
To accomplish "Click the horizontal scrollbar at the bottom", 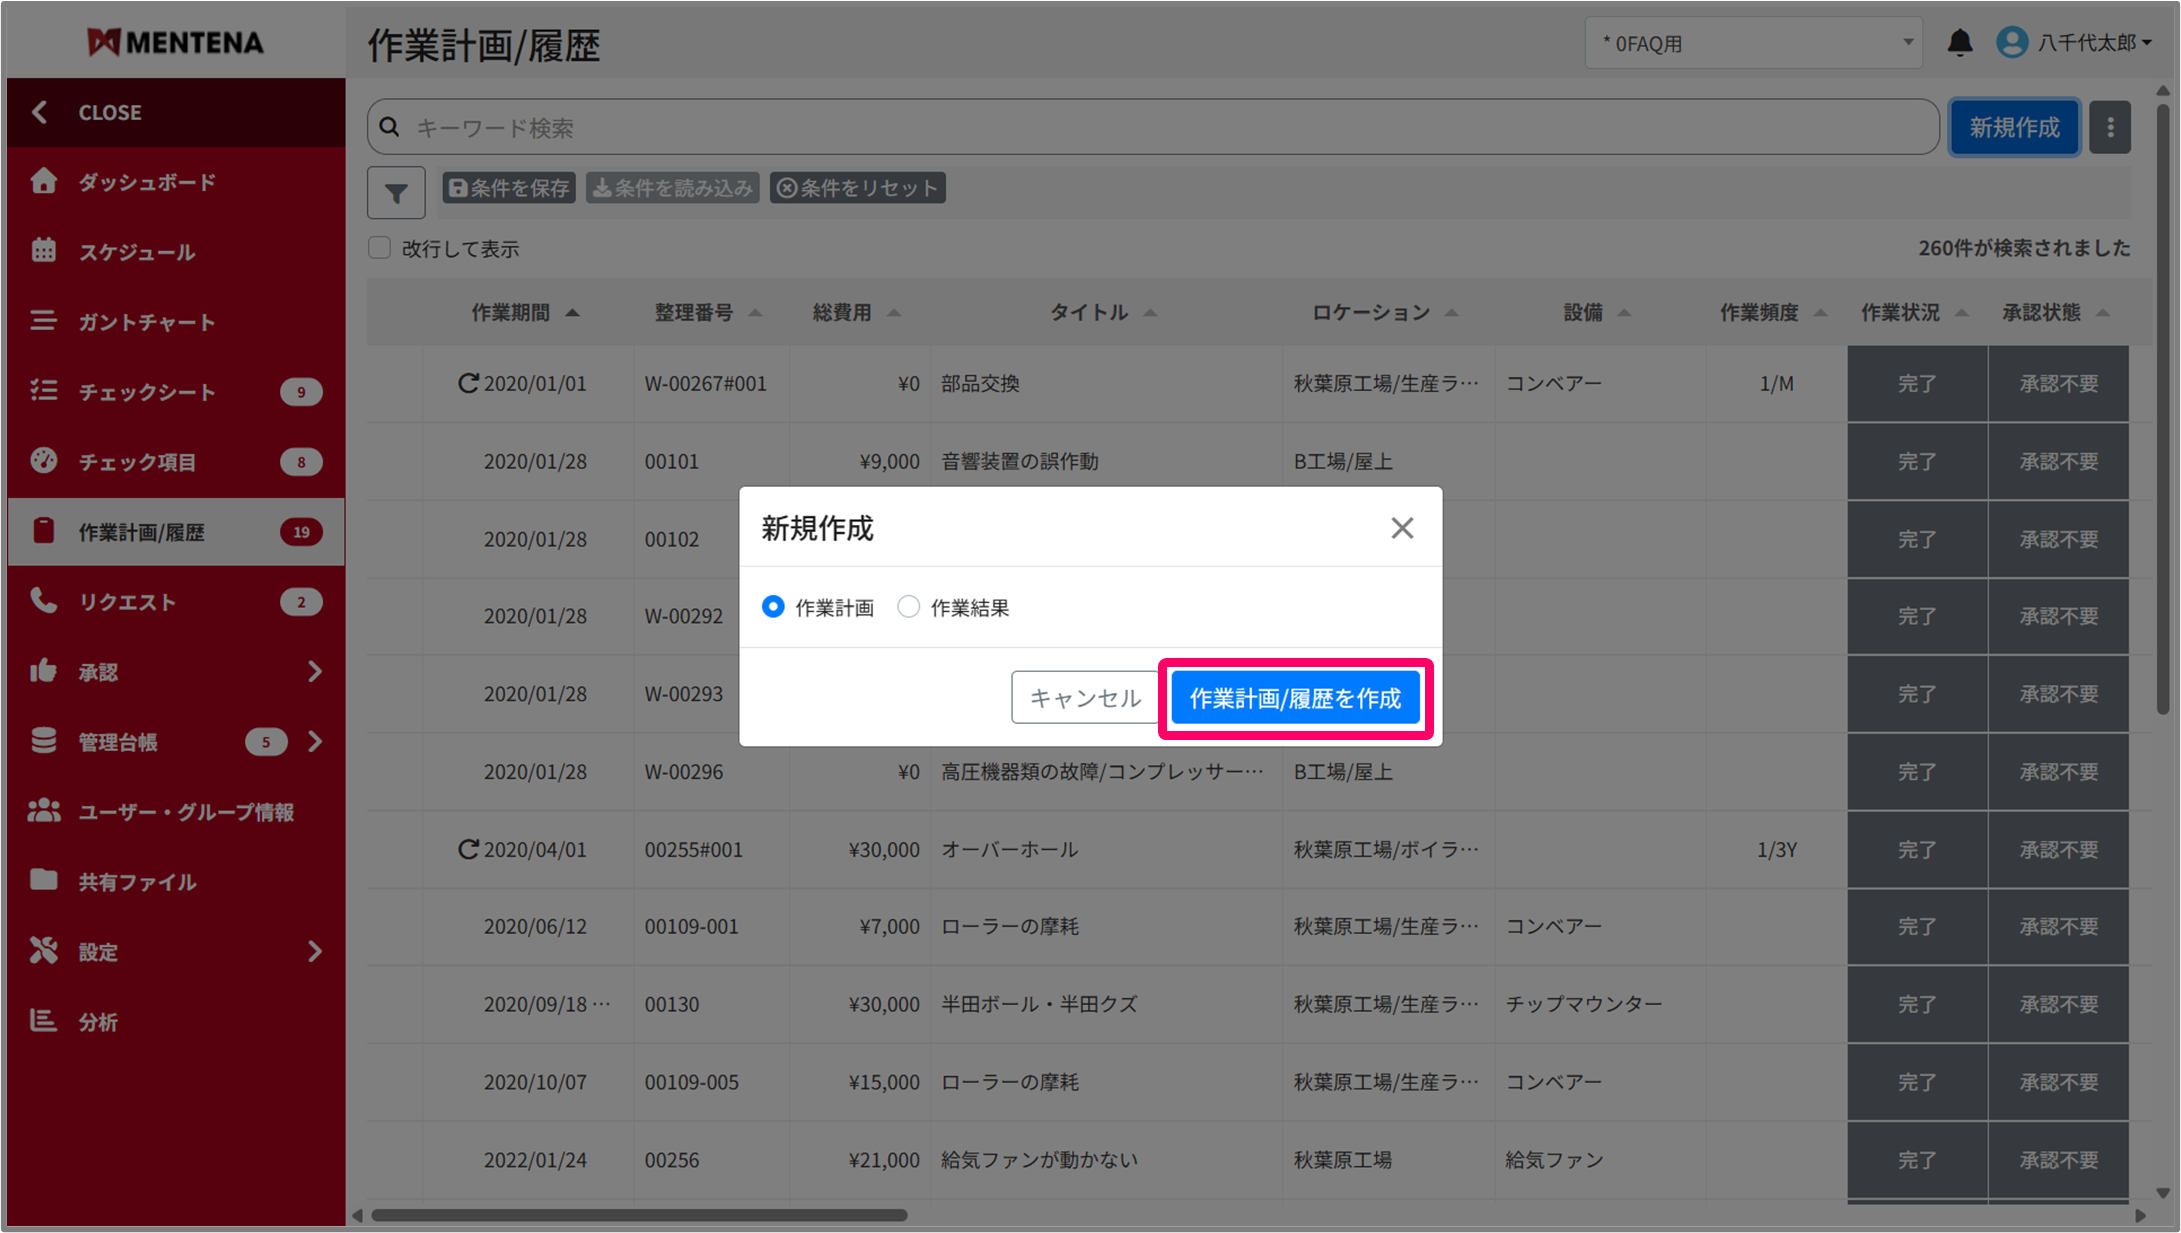I will (x=640, y=1216).
